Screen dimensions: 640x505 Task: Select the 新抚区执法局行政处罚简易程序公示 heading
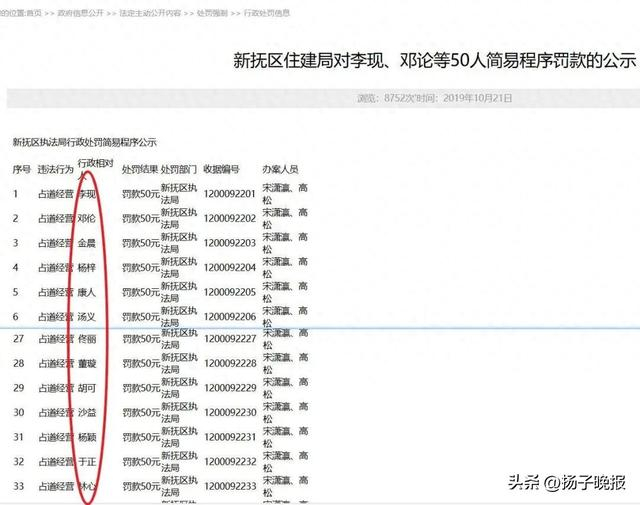click(x=84, y=142)
